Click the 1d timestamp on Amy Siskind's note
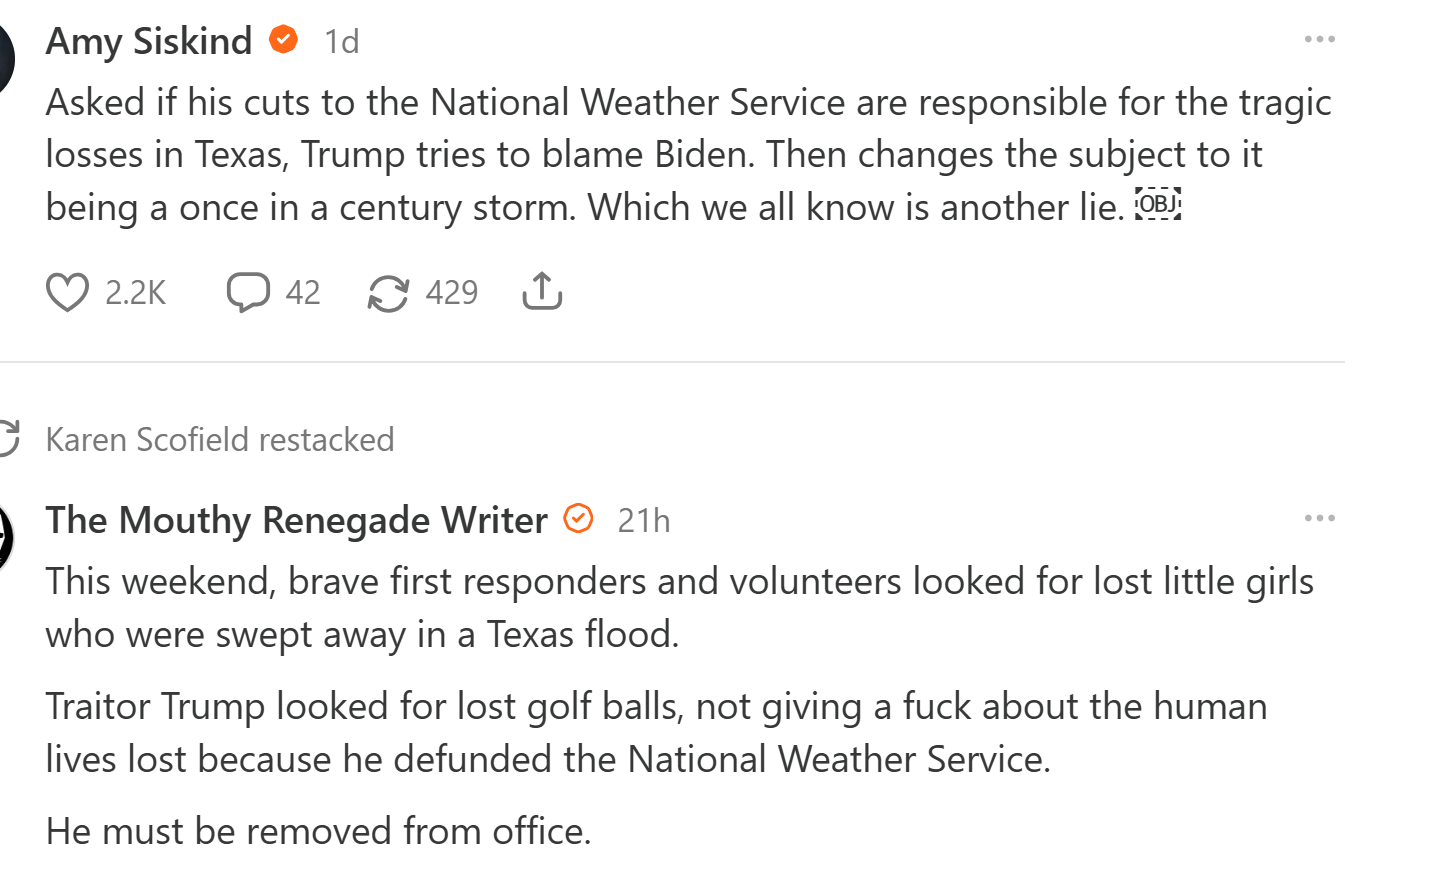The image size is (1433, 888). (x=341, y=42)
